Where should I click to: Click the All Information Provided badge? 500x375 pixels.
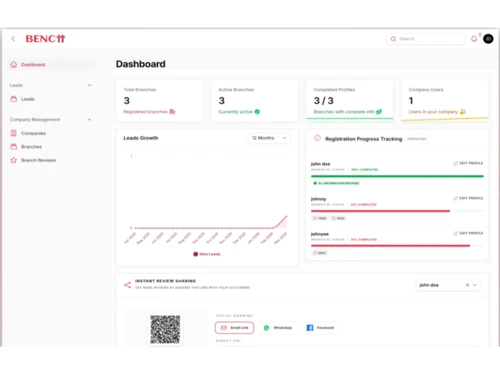[x=336, y=183]
